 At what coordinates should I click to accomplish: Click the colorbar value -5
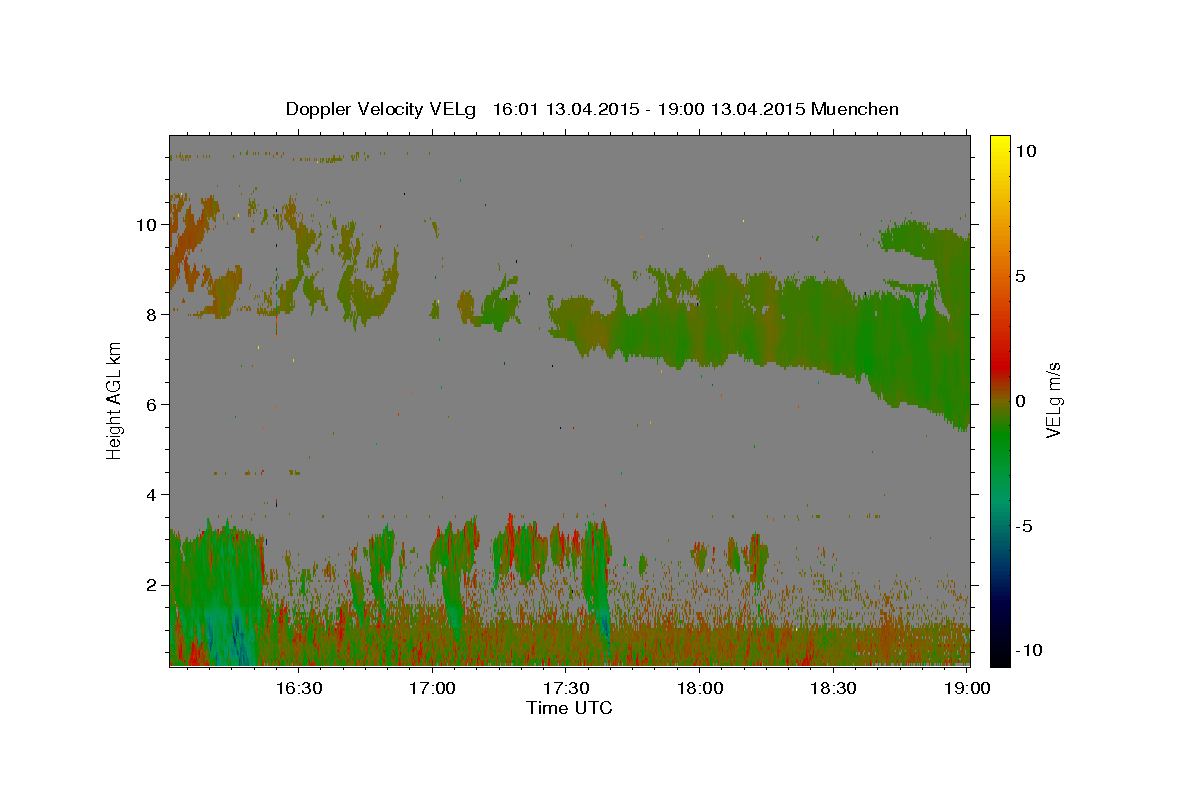click(x=1023, y=526)
